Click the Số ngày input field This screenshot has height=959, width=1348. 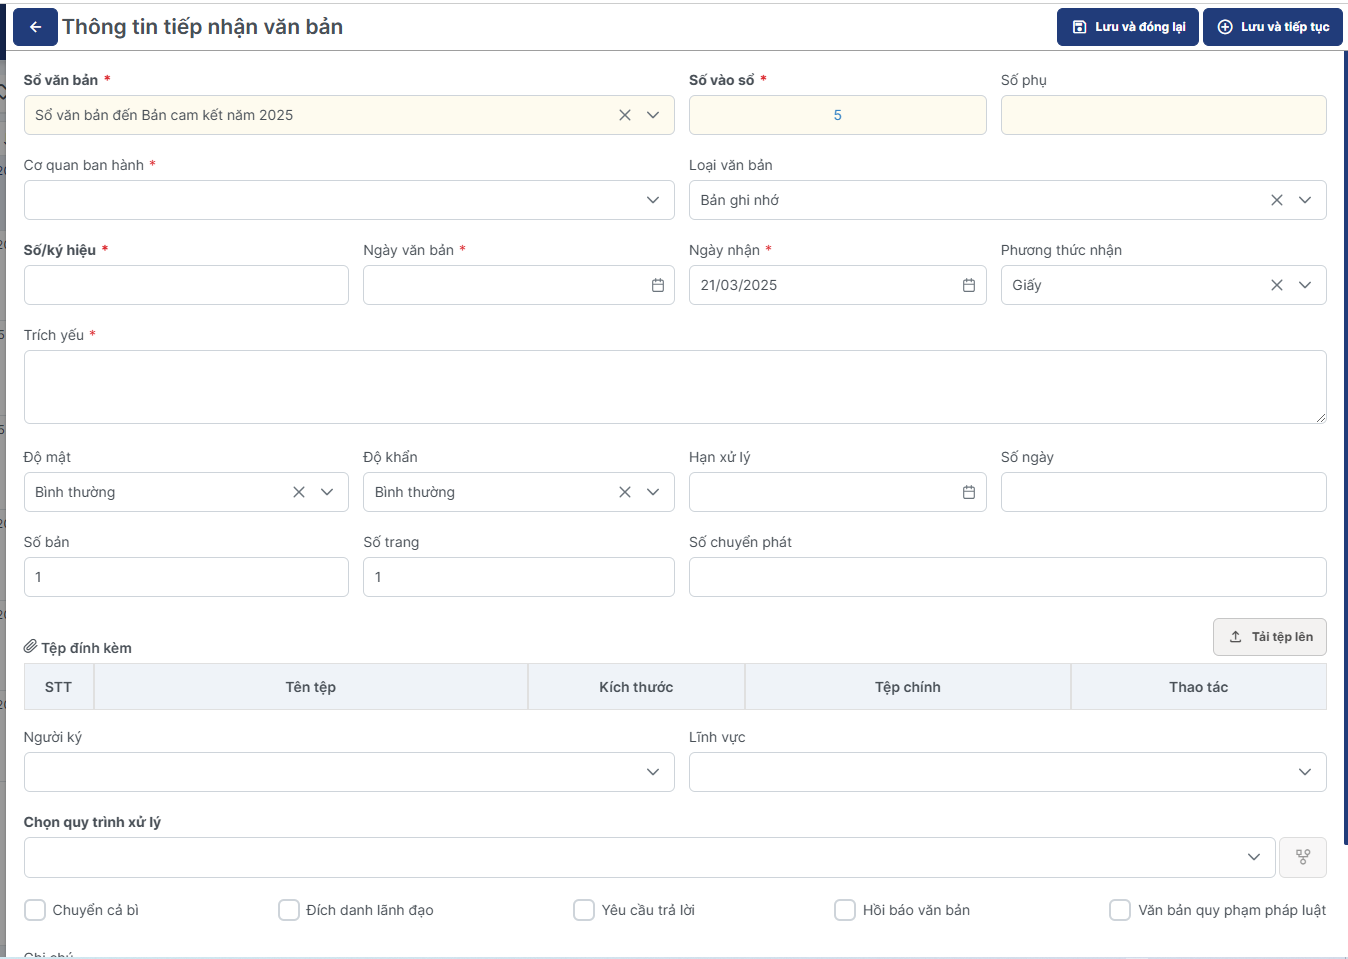click(1164, 492)
